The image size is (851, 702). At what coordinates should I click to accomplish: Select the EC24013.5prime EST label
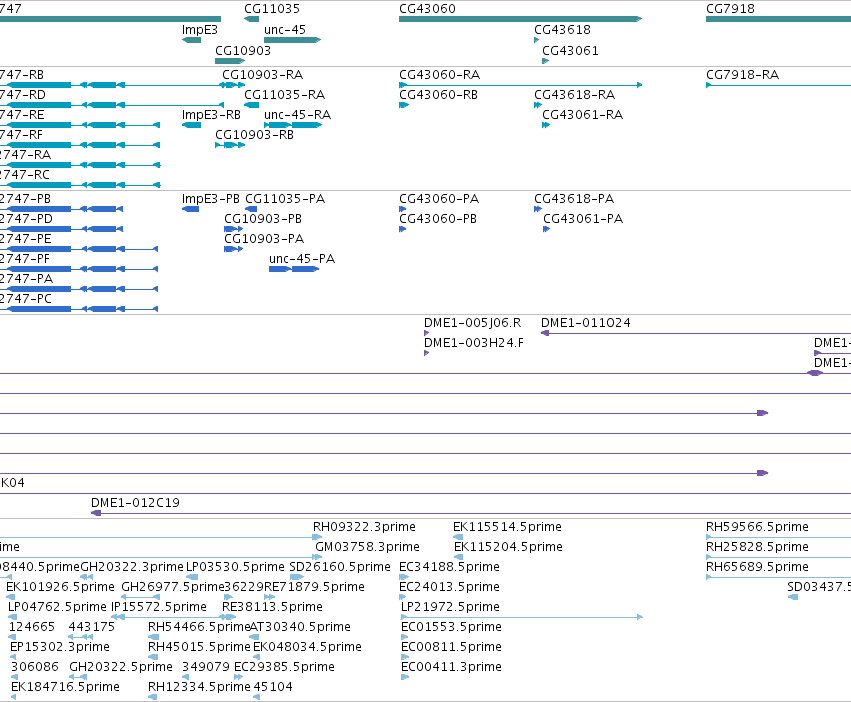tap(449, 587)
